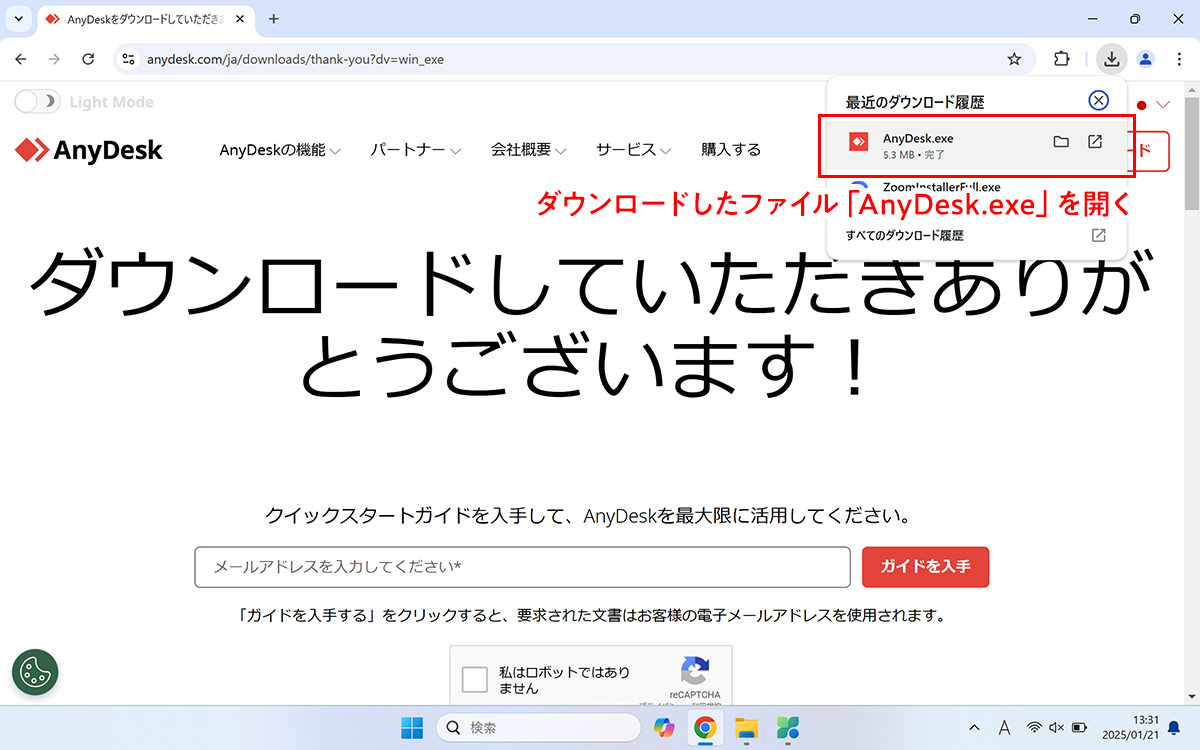1200x750 pixels.
Task: Open the Chrome profile avatar
Action: click(x=1146, y=59)
